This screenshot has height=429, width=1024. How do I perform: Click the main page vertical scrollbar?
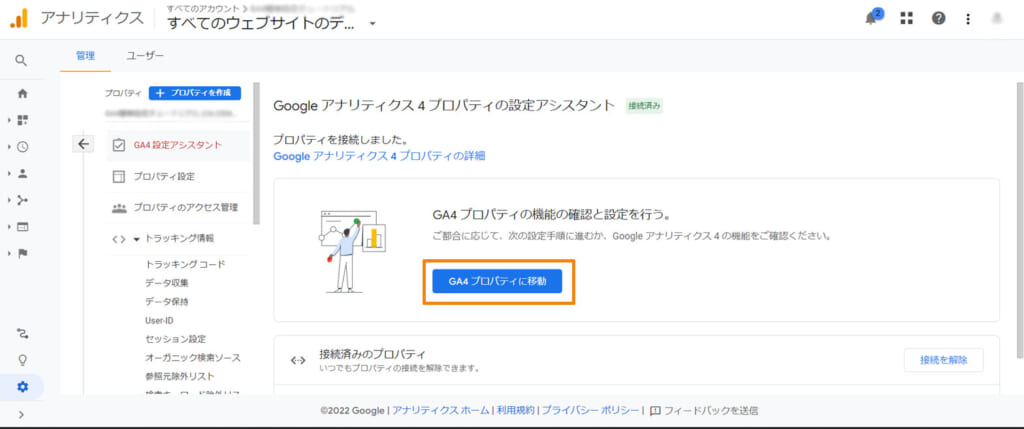pyautogui.click(x=1019, y=219)
